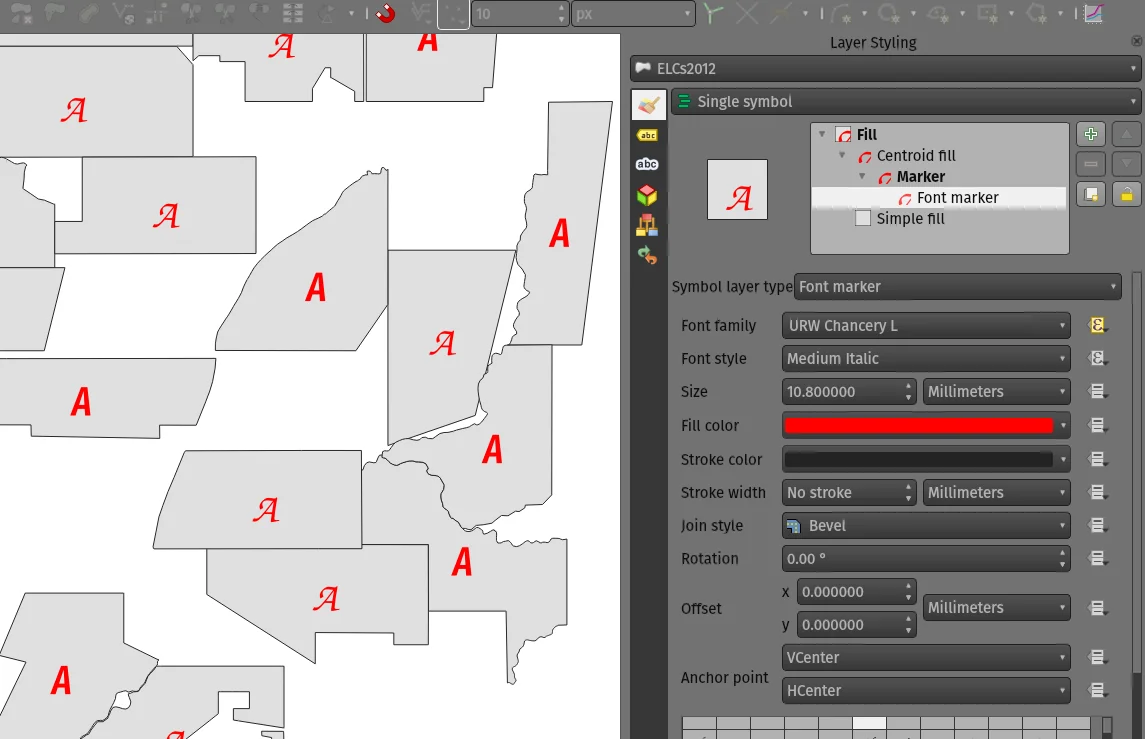Toggle the red snapping magnet
This screenshot has height=739, width=1145.
tap(385, 13)
